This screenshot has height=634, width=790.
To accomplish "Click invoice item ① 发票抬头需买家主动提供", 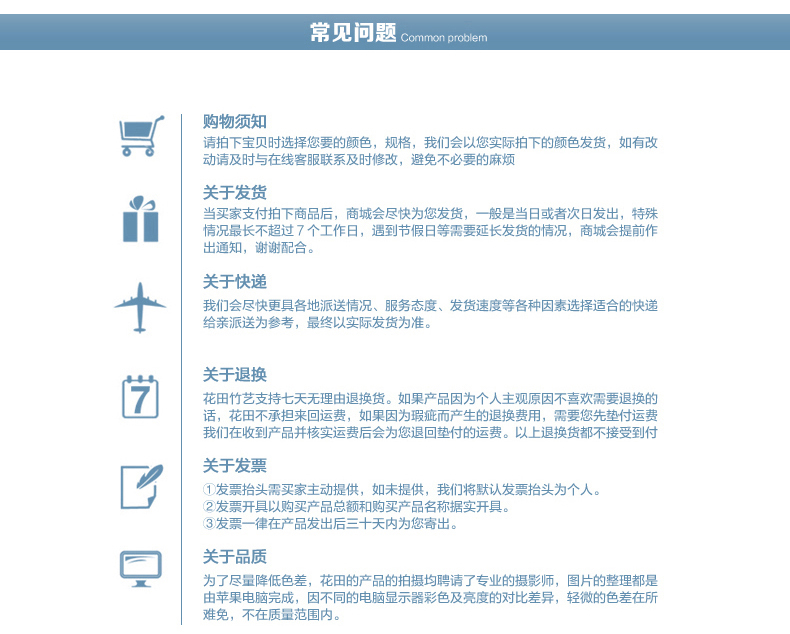I will tap(402, 489).
